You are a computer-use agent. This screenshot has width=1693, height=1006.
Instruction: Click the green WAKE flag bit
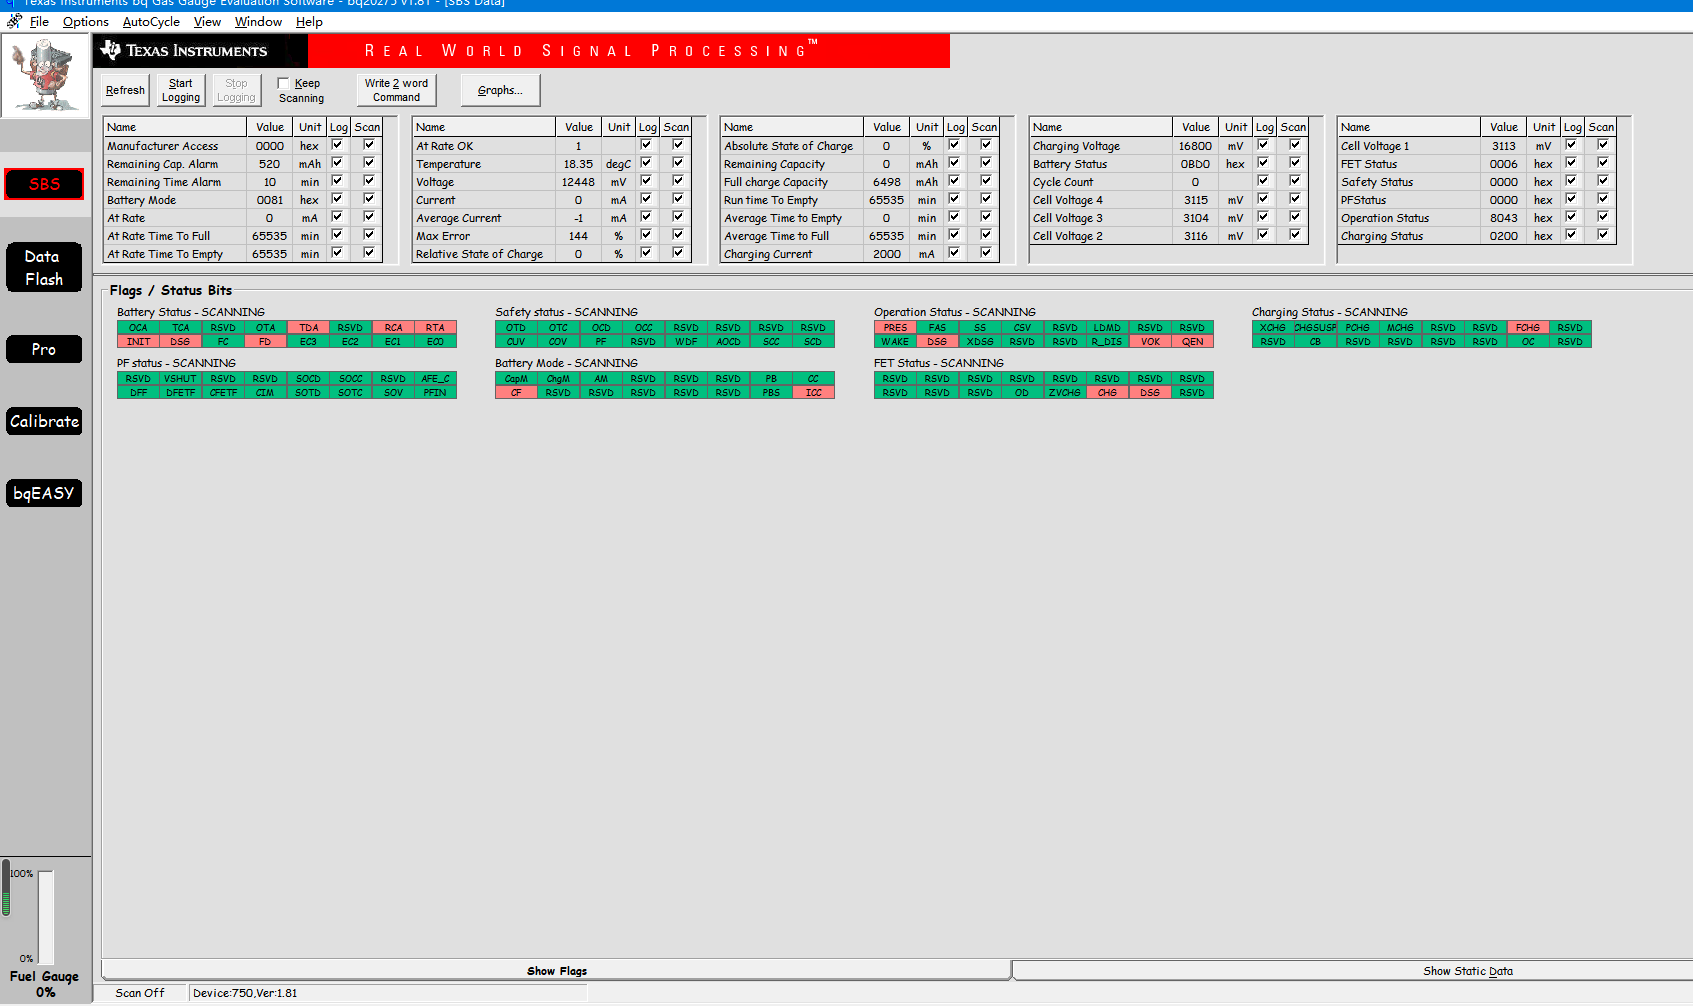[x=895, y=342]
